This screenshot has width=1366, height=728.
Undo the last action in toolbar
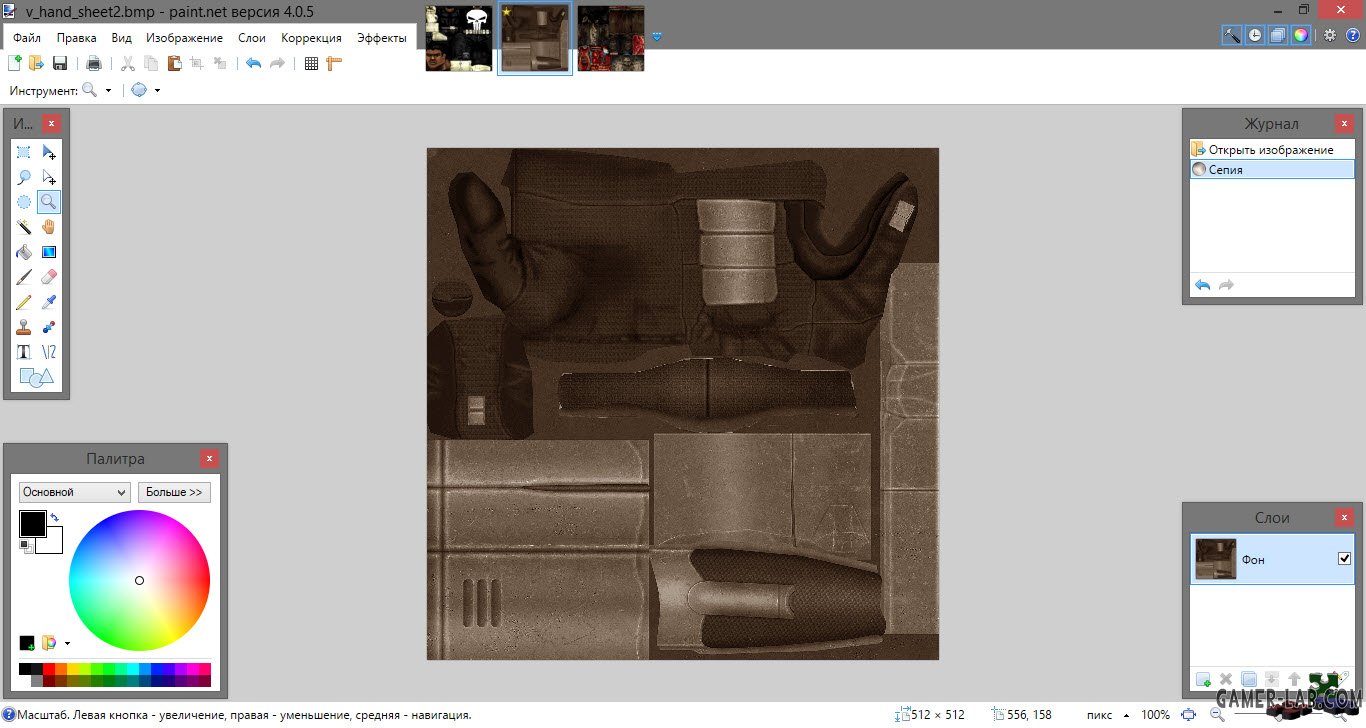(x=253, y=63)
